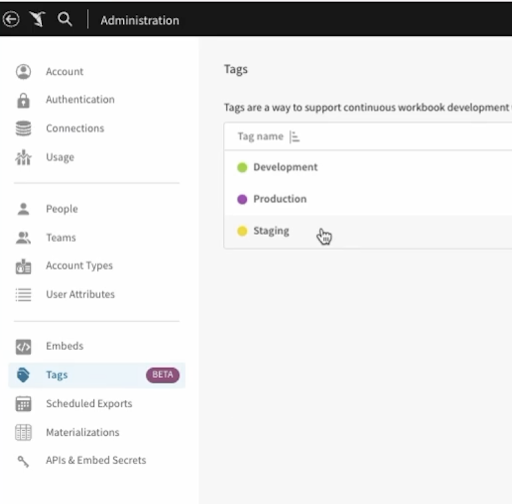Click the APIs & Embed Secrets key icon

(x=23, y=461)
